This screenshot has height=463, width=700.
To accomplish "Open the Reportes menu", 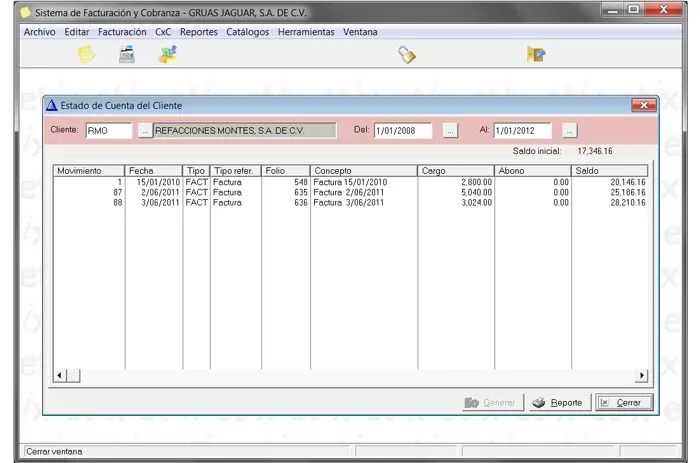I will point(199,32).
